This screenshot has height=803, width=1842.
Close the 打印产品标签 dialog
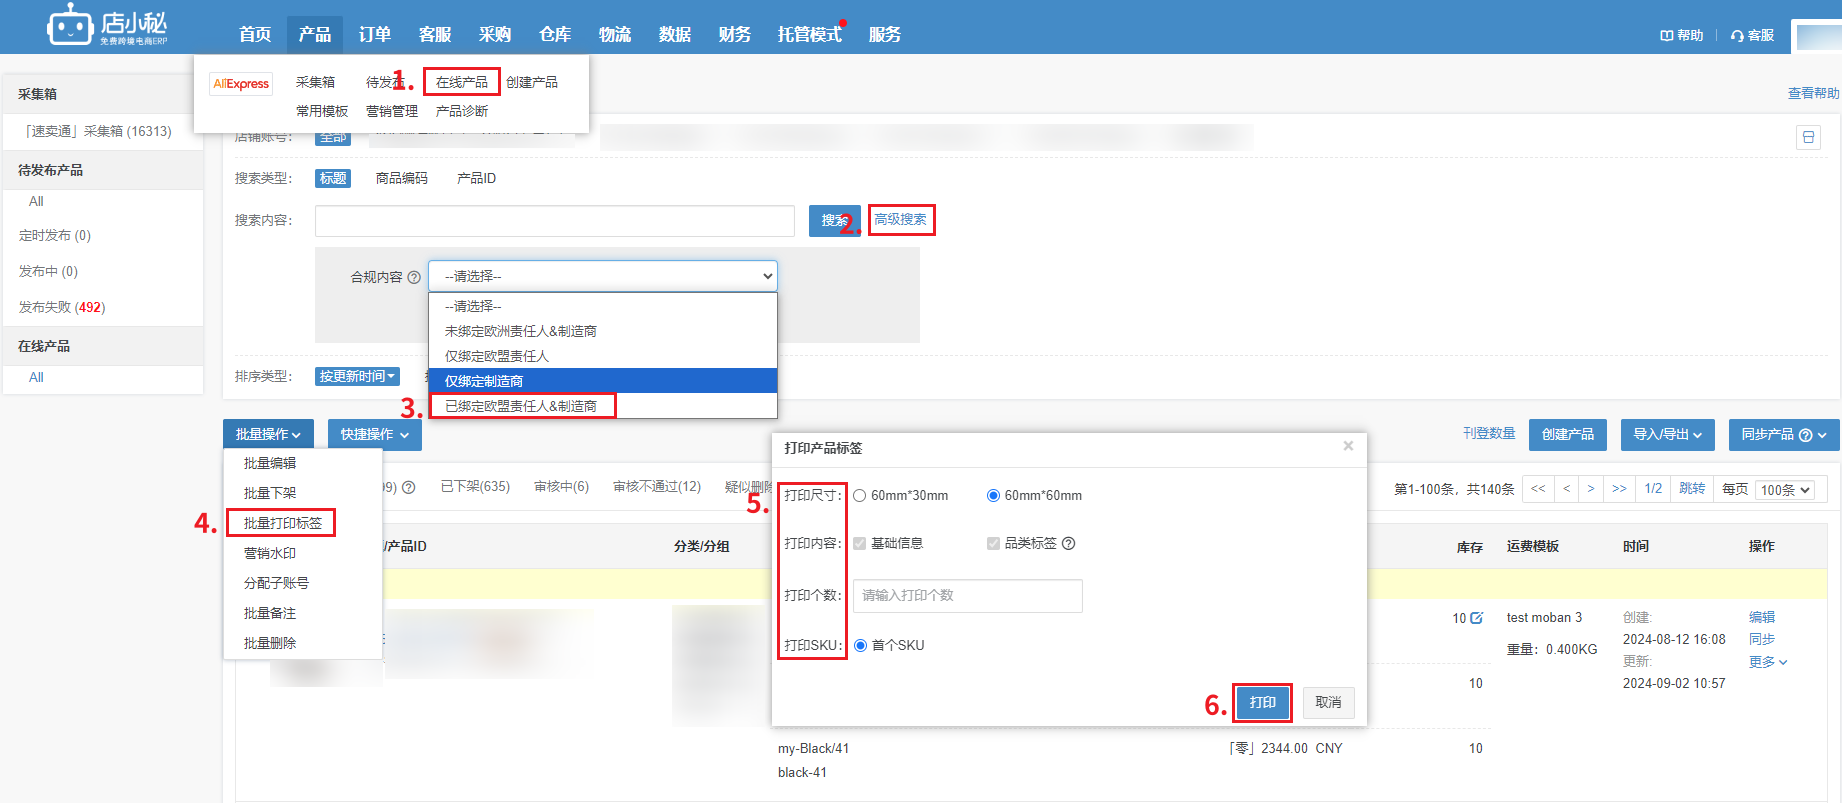1348,446
